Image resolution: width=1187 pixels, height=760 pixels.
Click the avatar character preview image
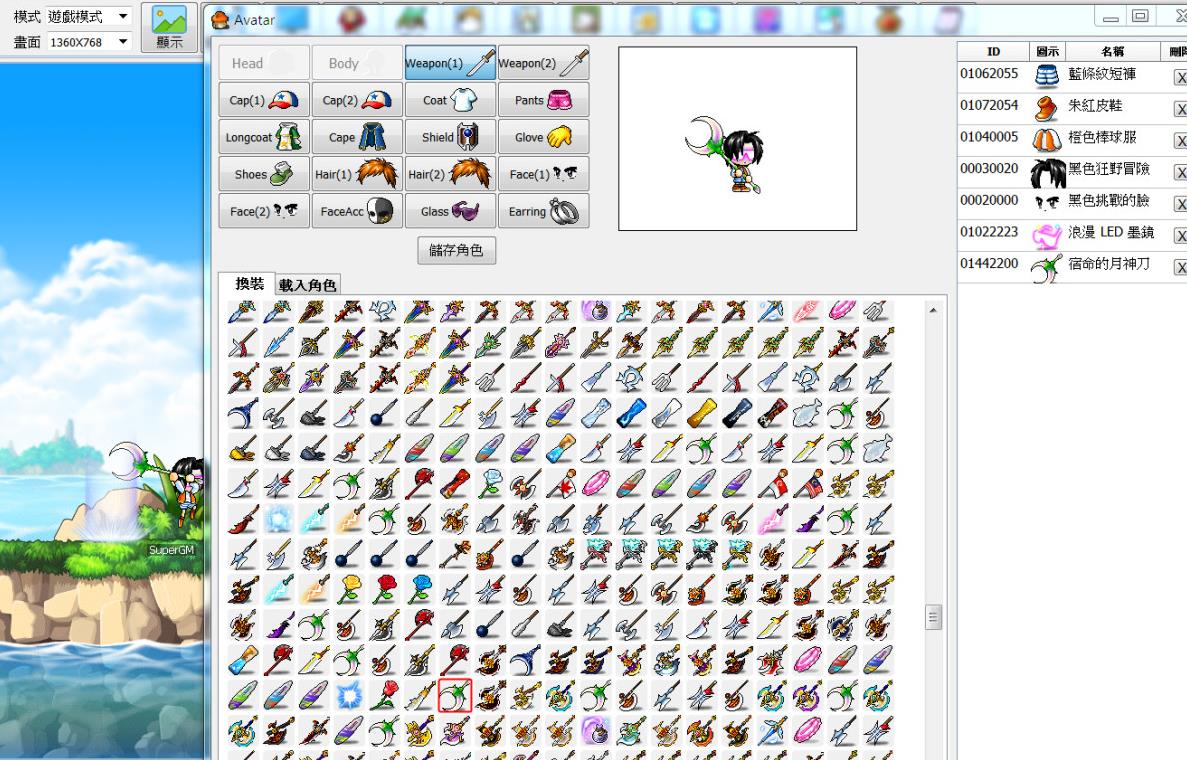pyautogui.click(x=724, y=155)
